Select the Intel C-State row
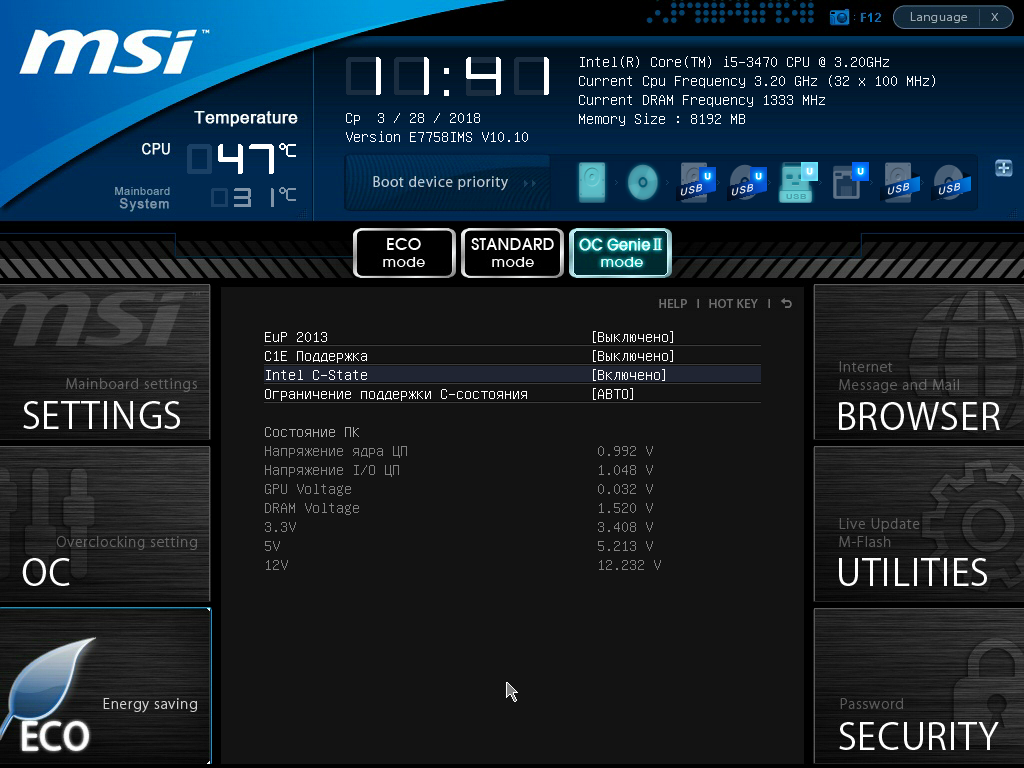 512,375
